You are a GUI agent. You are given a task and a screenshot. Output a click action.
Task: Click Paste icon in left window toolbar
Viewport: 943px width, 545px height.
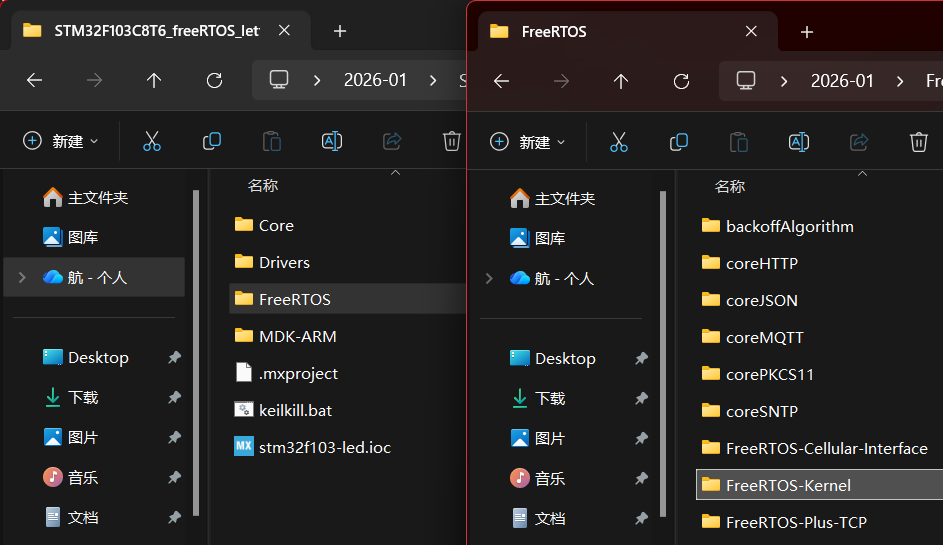click(272, 141)
